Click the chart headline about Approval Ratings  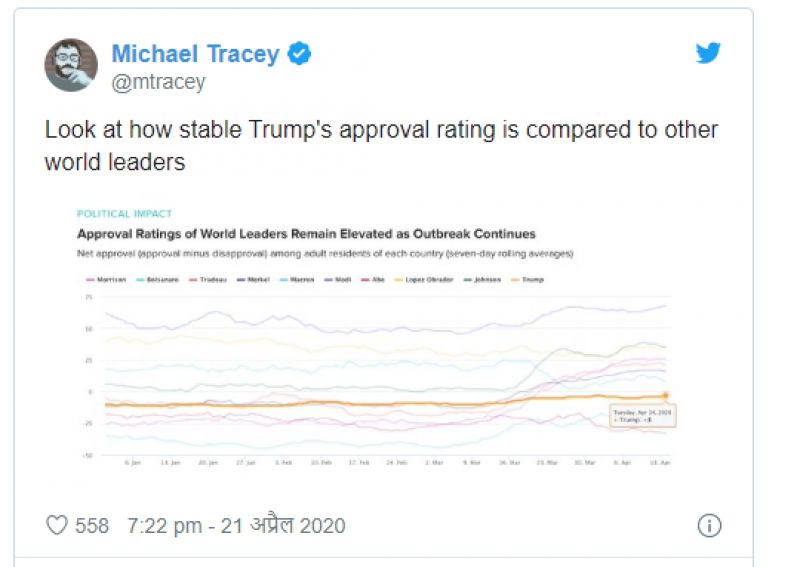pyautogui.click(x=307, y=234)
